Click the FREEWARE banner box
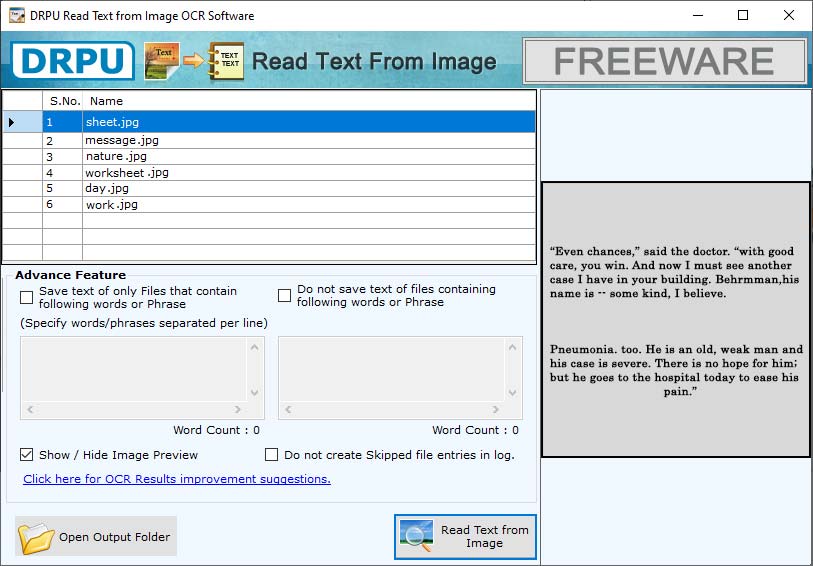This screenshot has width=813, height=566. coord(664,61)
